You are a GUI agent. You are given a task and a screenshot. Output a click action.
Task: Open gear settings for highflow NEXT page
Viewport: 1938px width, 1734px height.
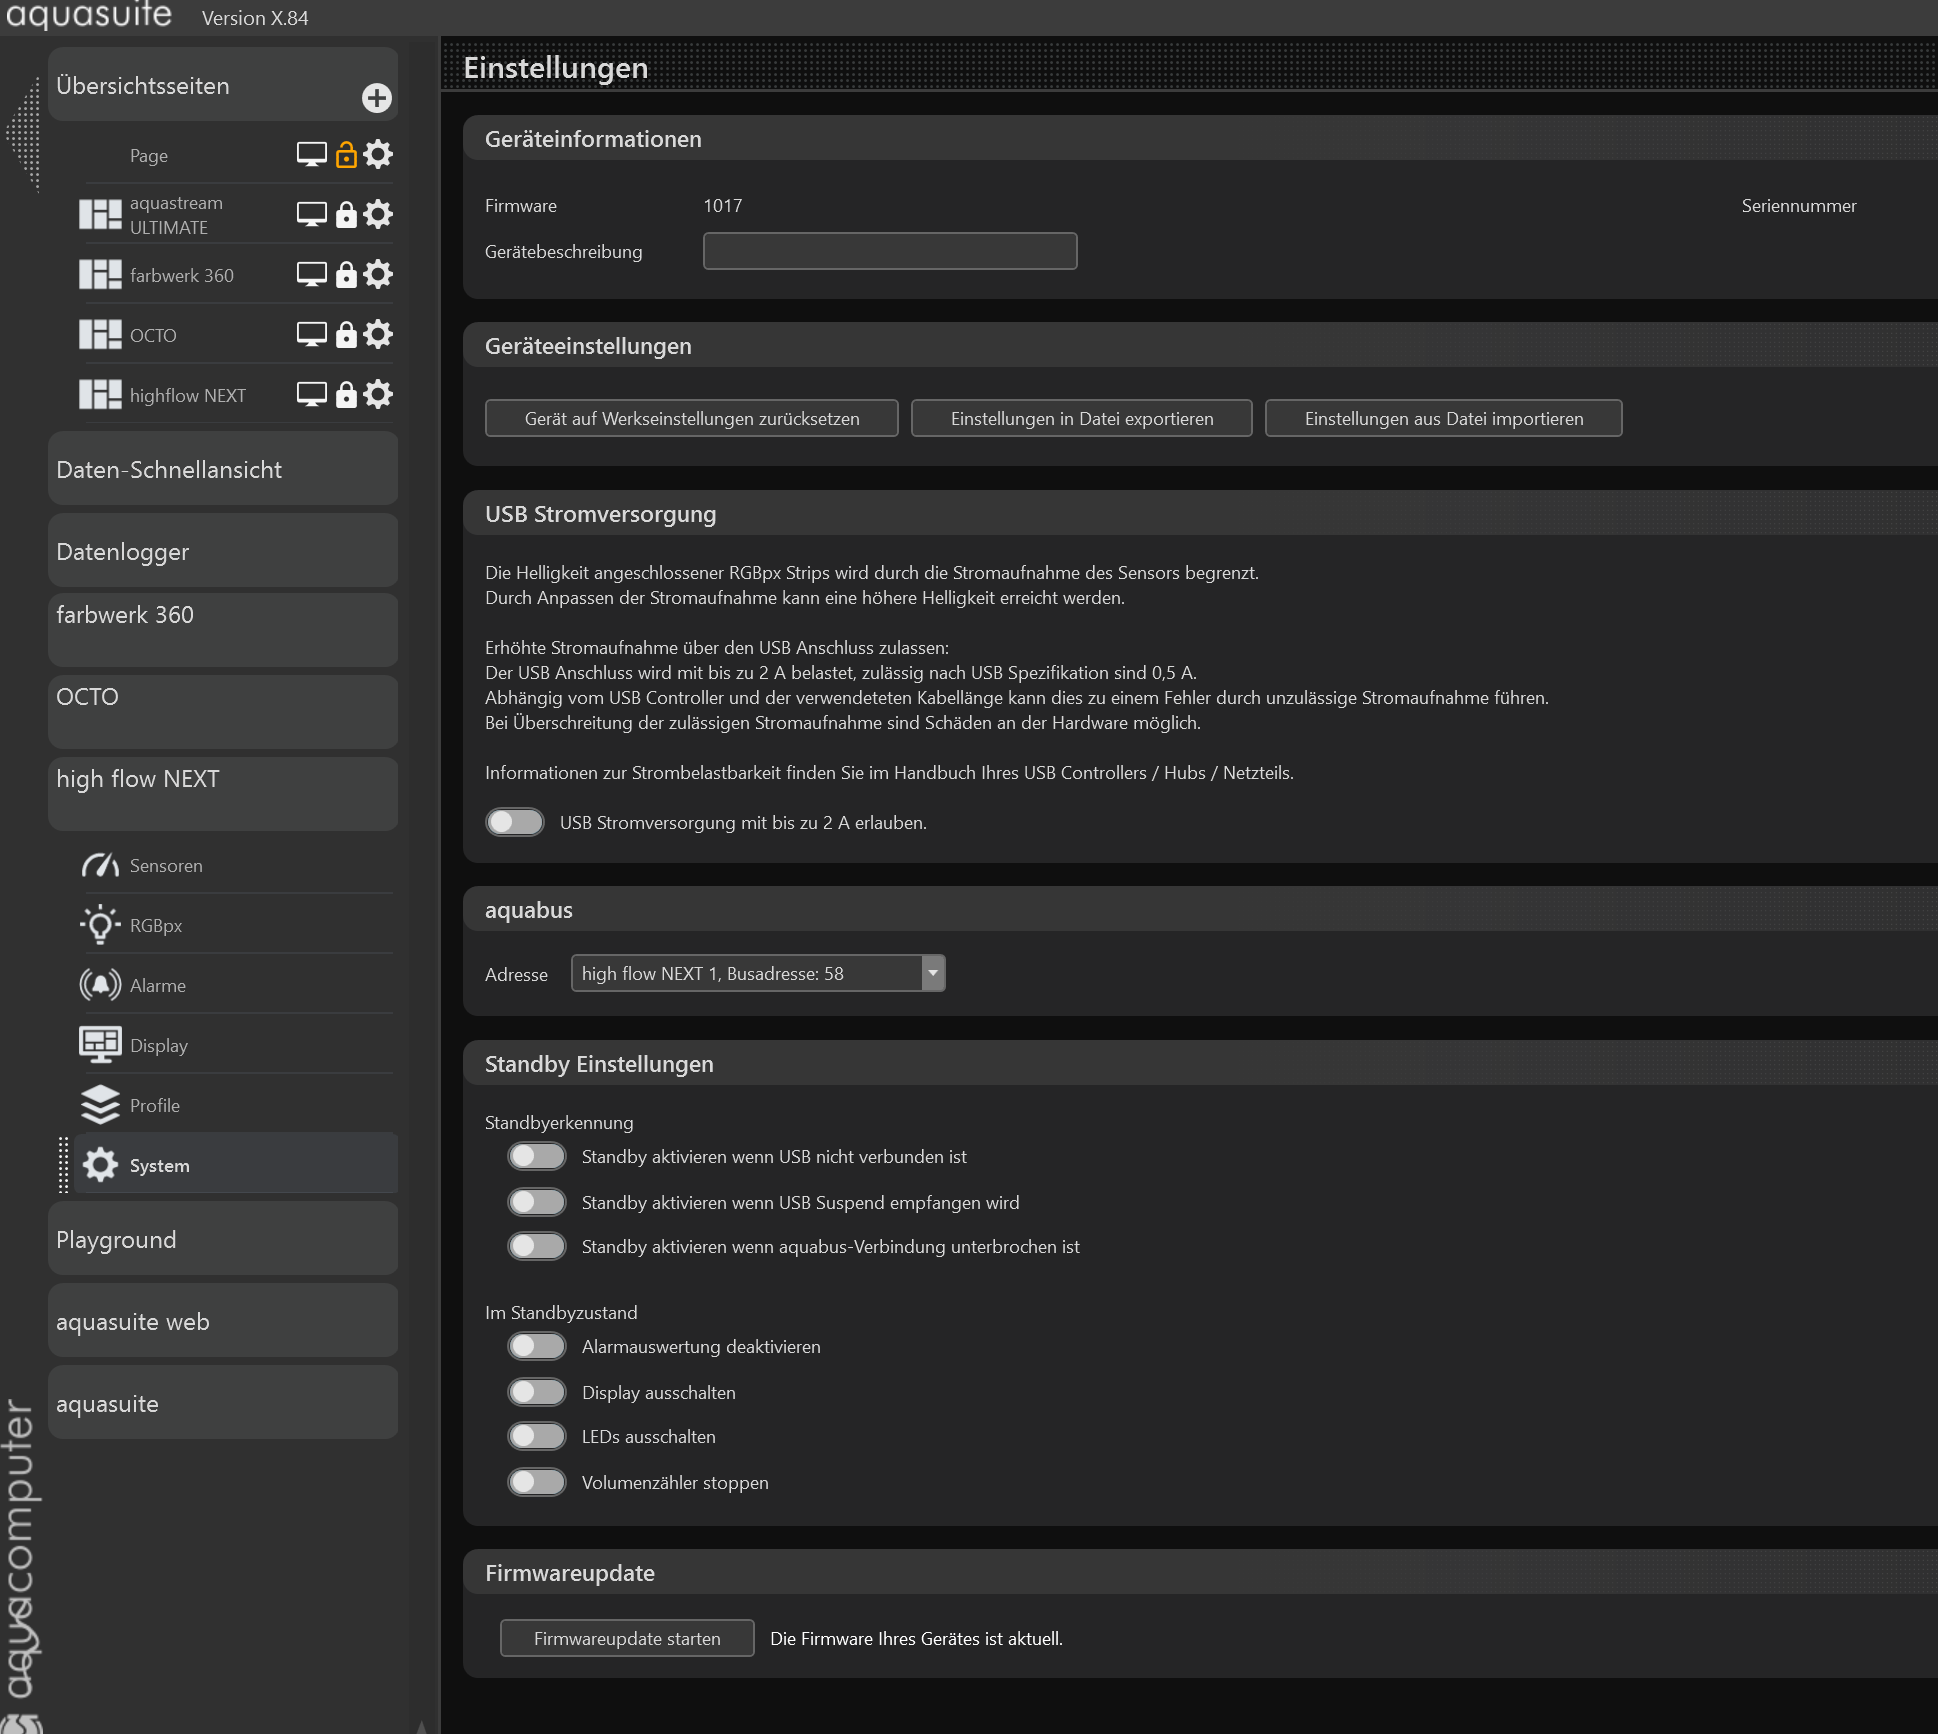(x=378, y=394)
